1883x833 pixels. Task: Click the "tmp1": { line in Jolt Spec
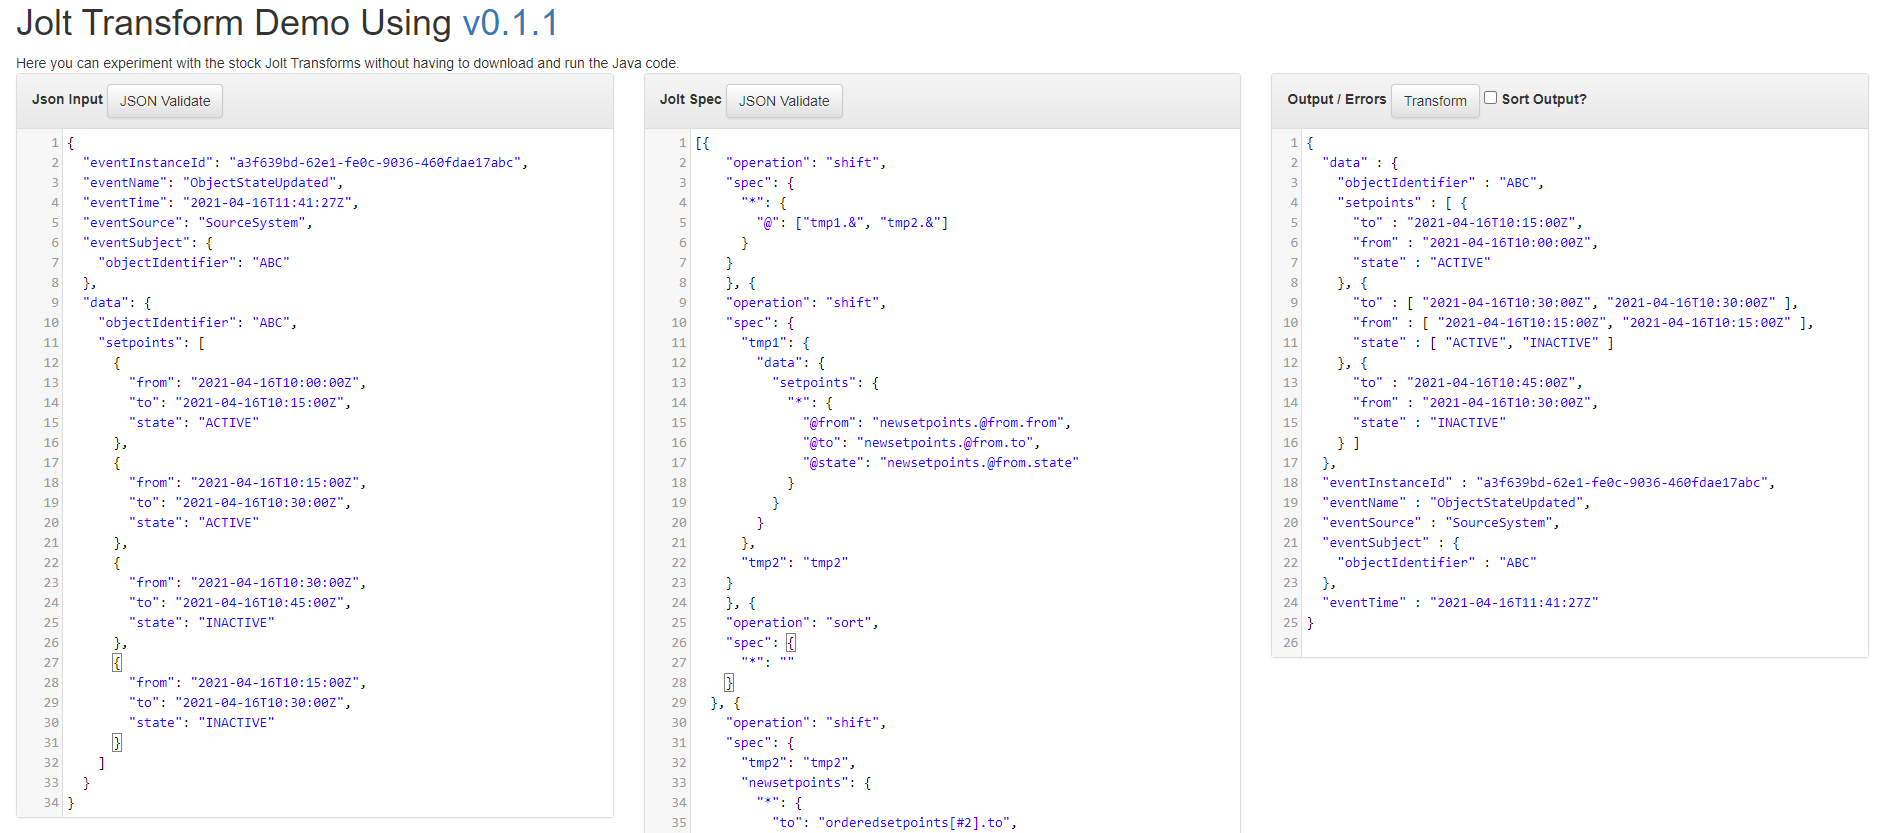coord(775,342)
